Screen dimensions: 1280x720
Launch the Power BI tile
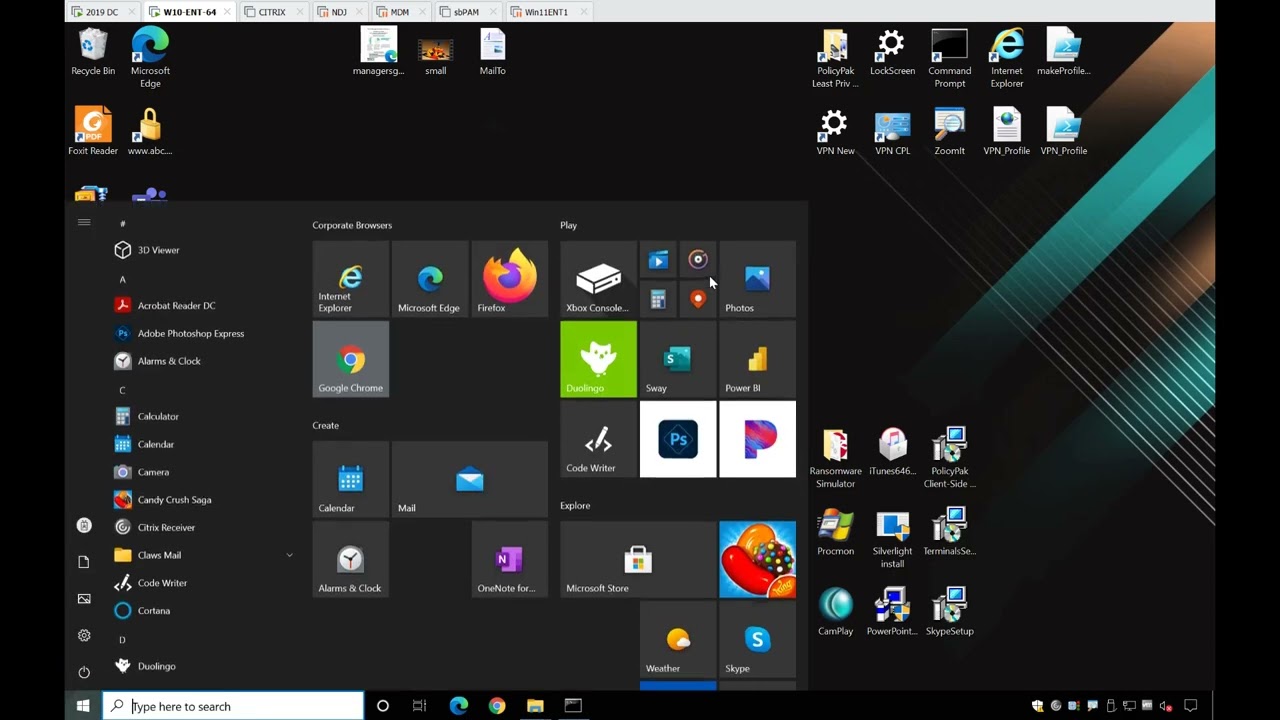coord(758,359)
